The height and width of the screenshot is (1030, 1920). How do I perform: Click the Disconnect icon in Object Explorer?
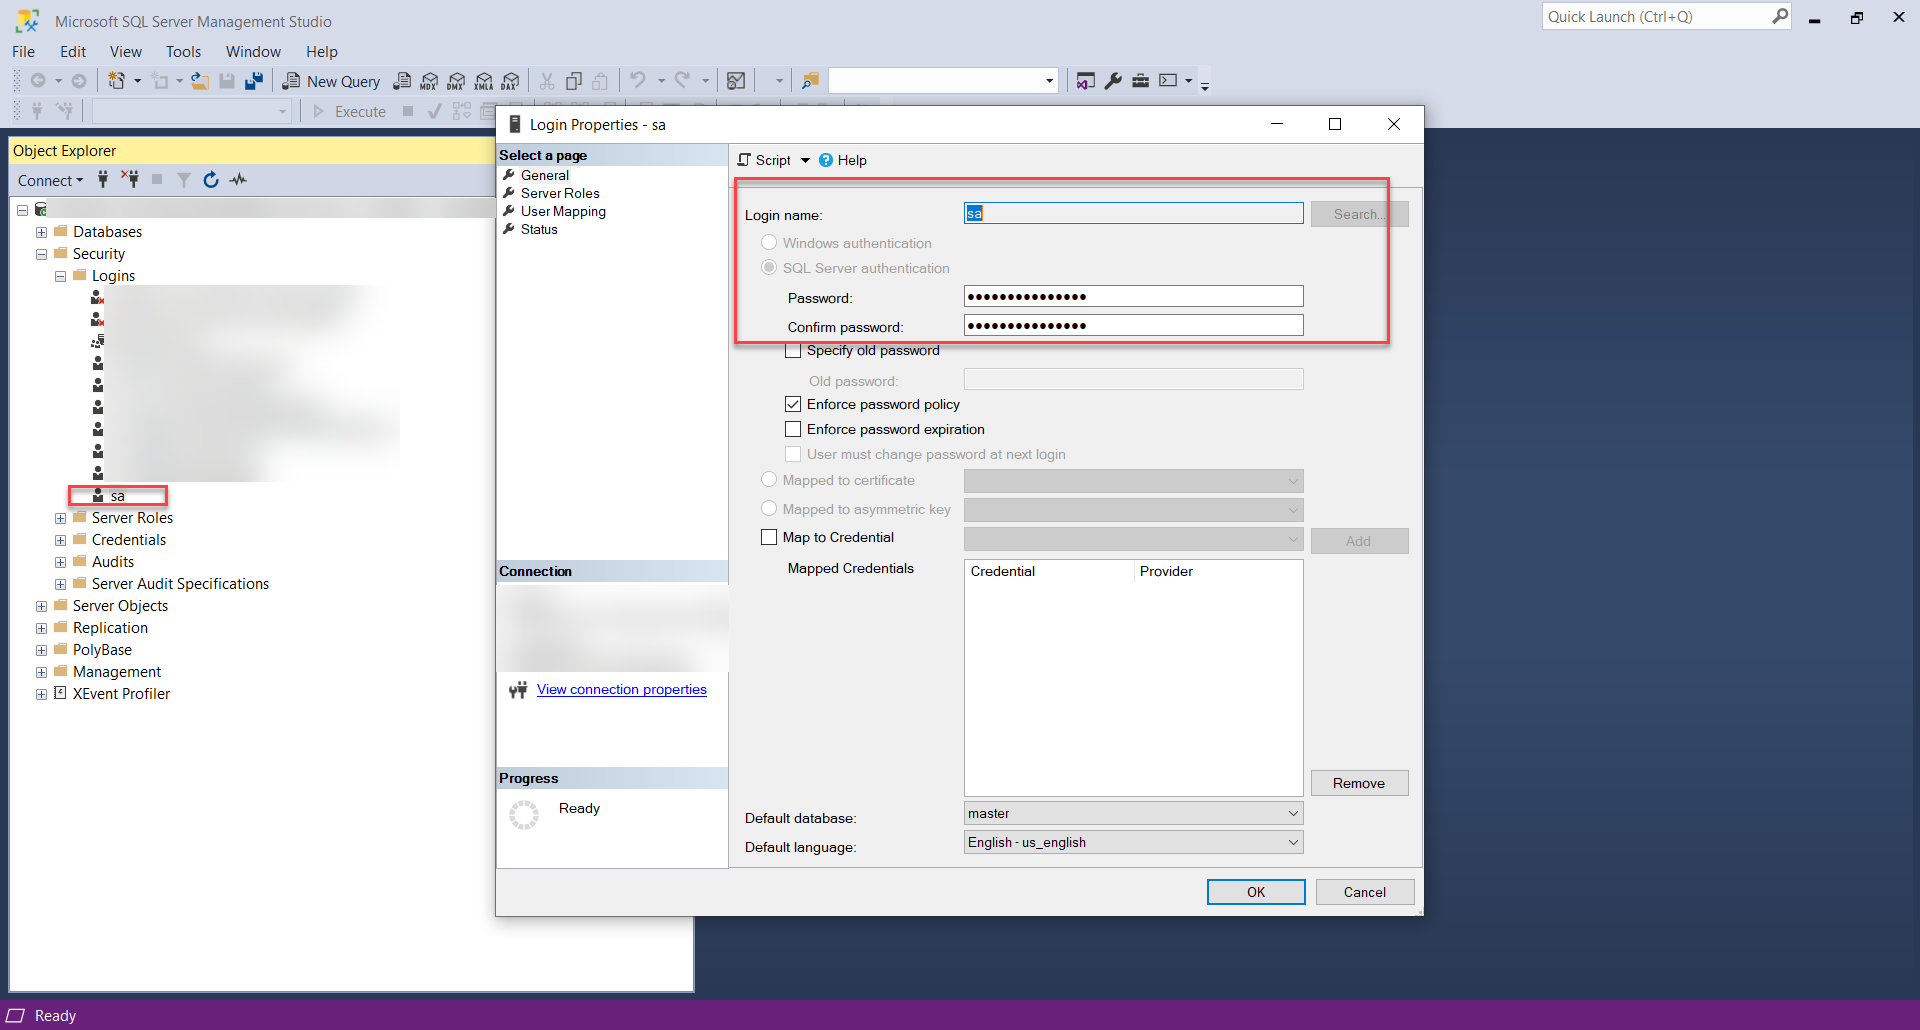130,180
